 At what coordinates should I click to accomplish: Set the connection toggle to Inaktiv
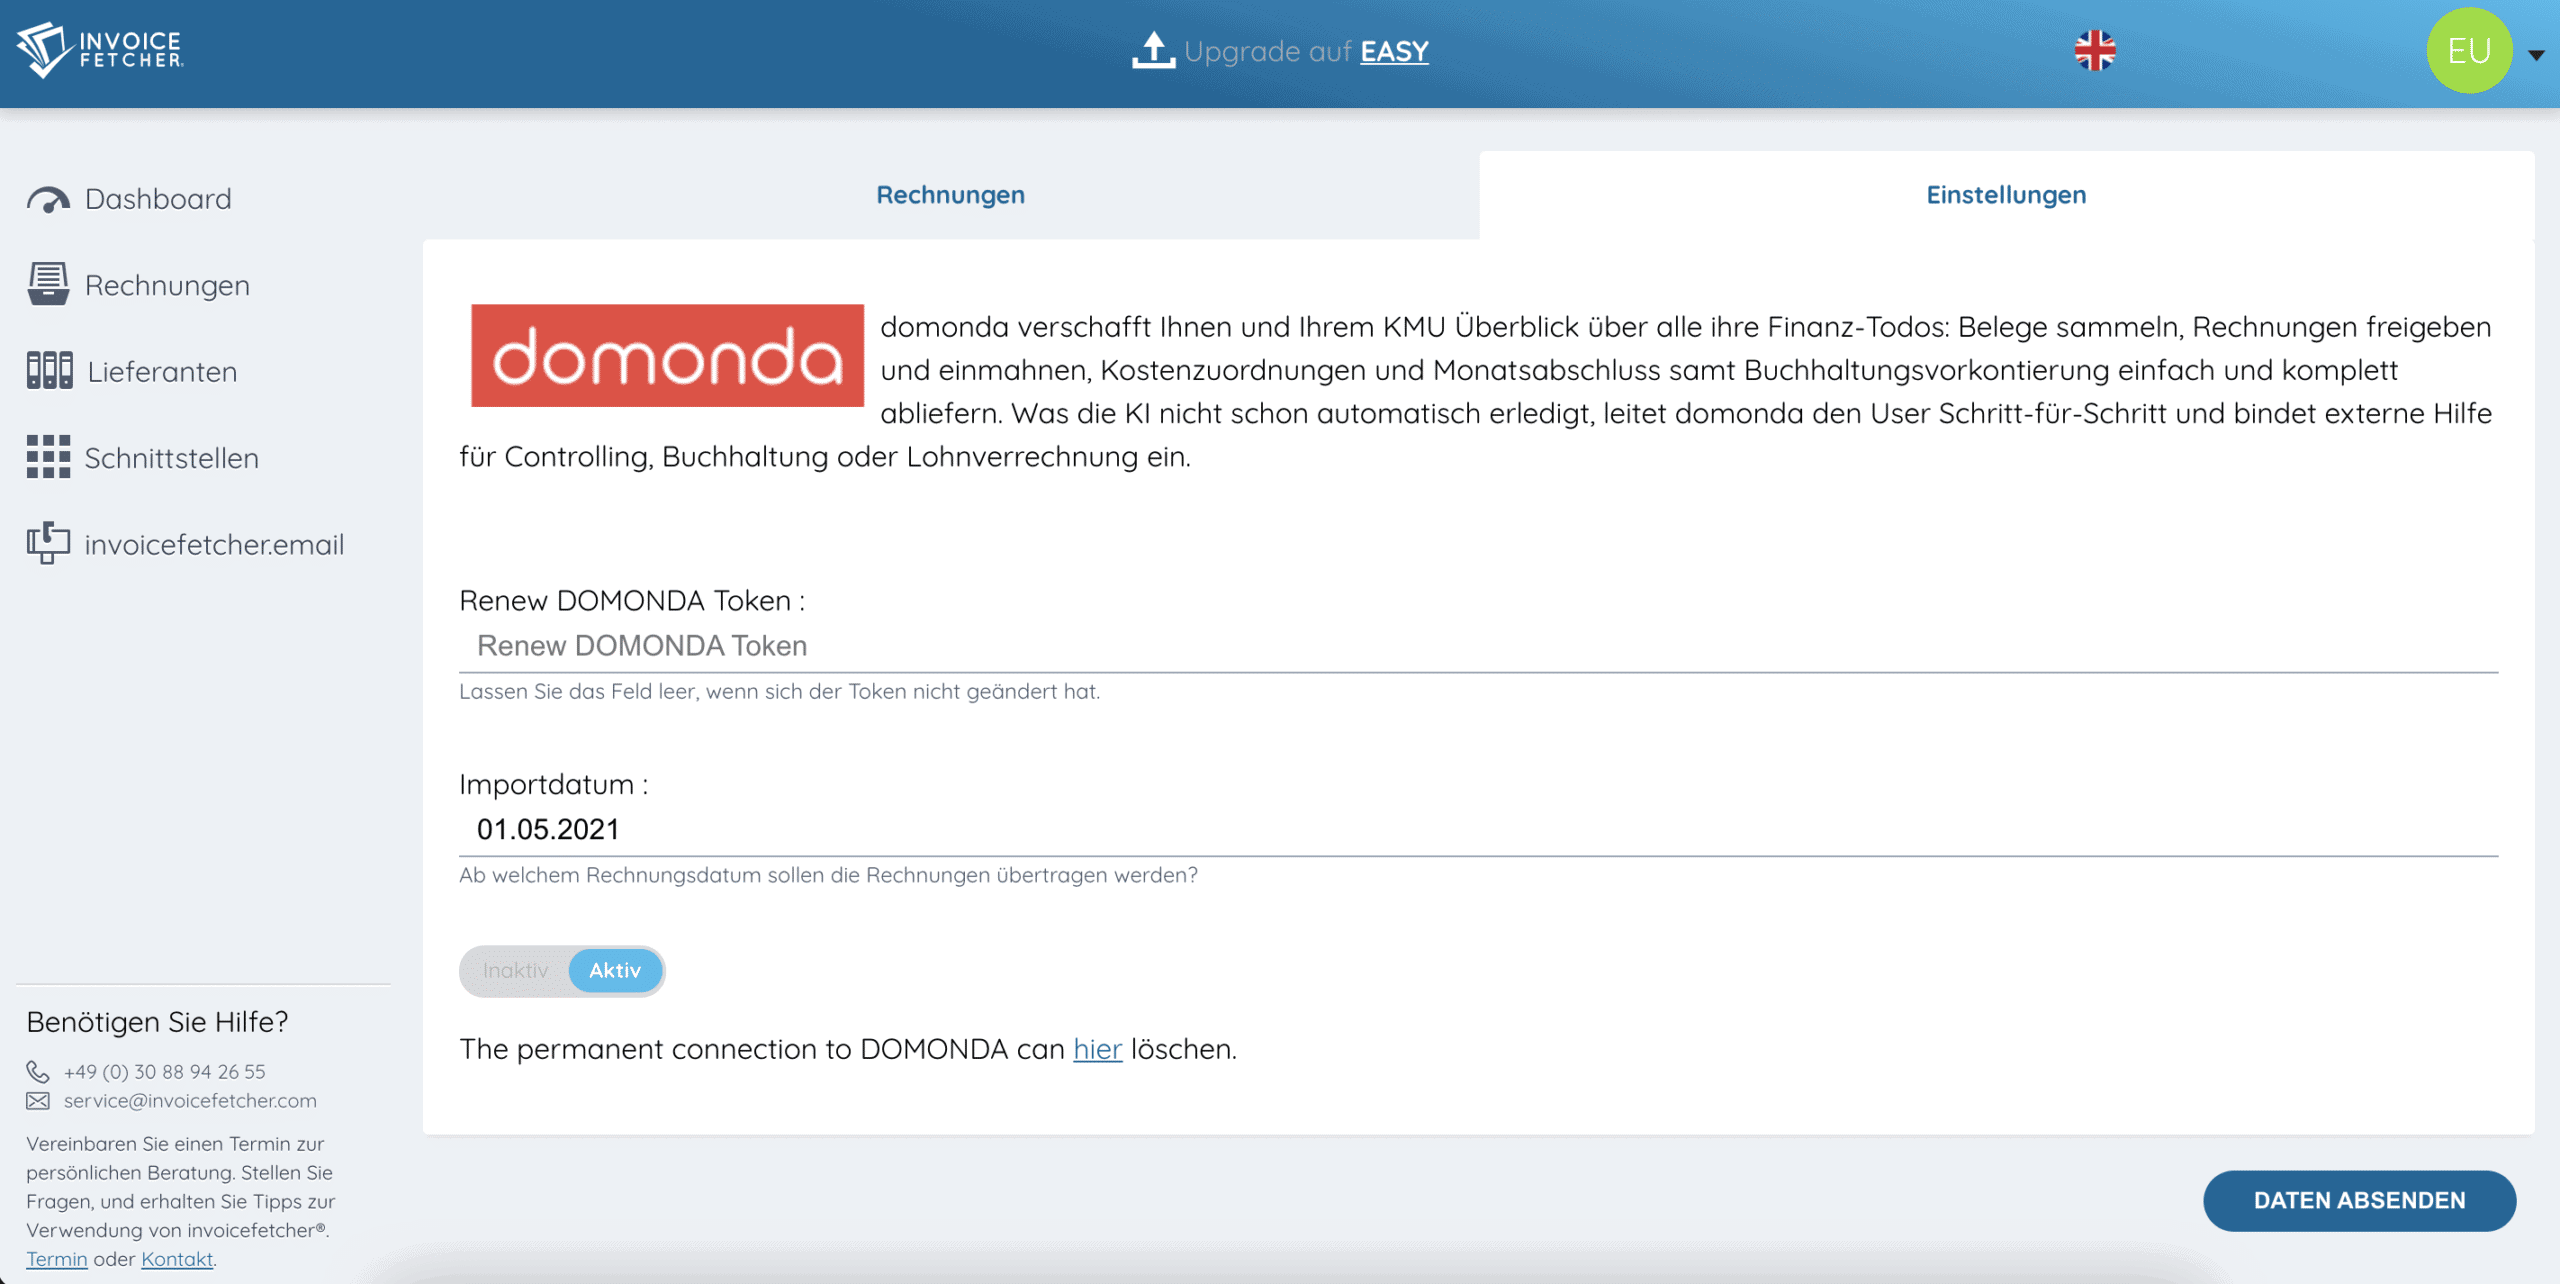coord(515,971)
